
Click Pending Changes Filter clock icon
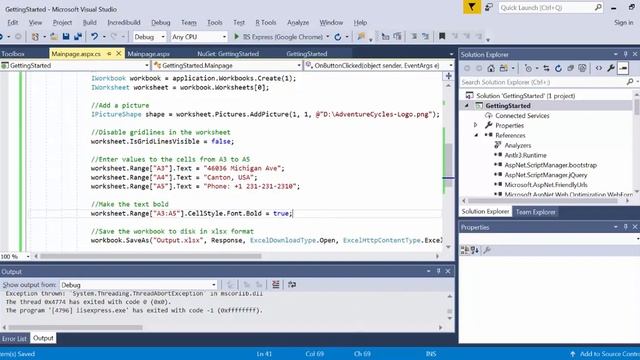click(528, 68)
